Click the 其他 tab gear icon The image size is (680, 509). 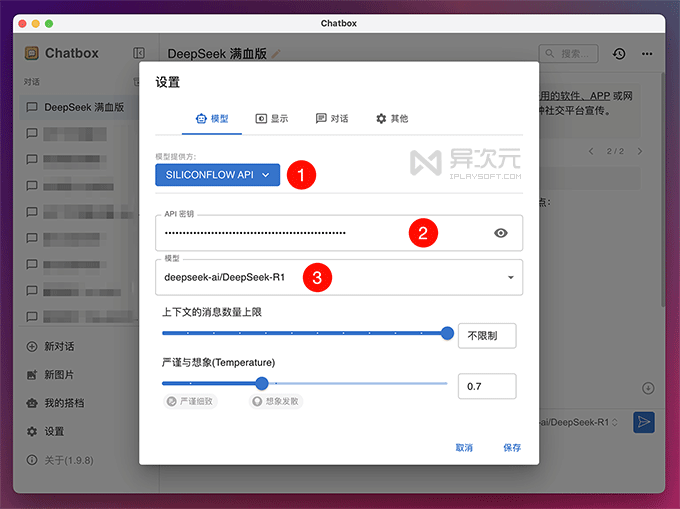381,118
